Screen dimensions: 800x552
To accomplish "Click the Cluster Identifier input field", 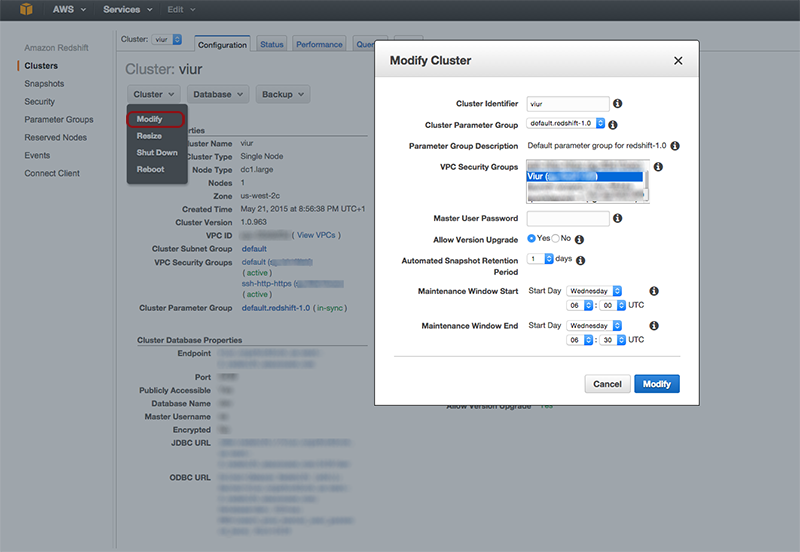I will coord(568,104).
